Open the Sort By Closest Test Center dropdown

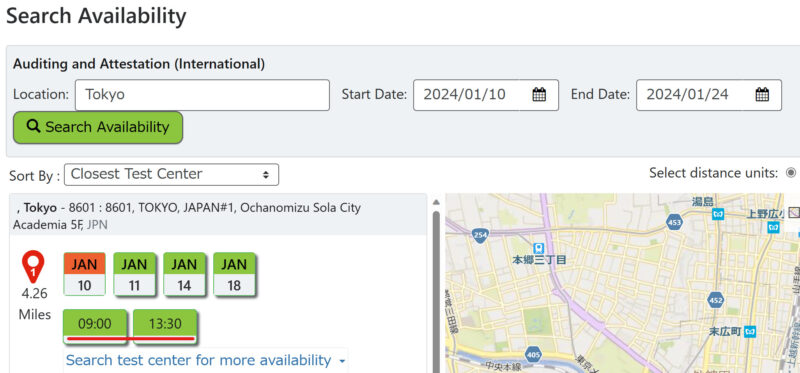pyautogui.click(x=172, y=175)
